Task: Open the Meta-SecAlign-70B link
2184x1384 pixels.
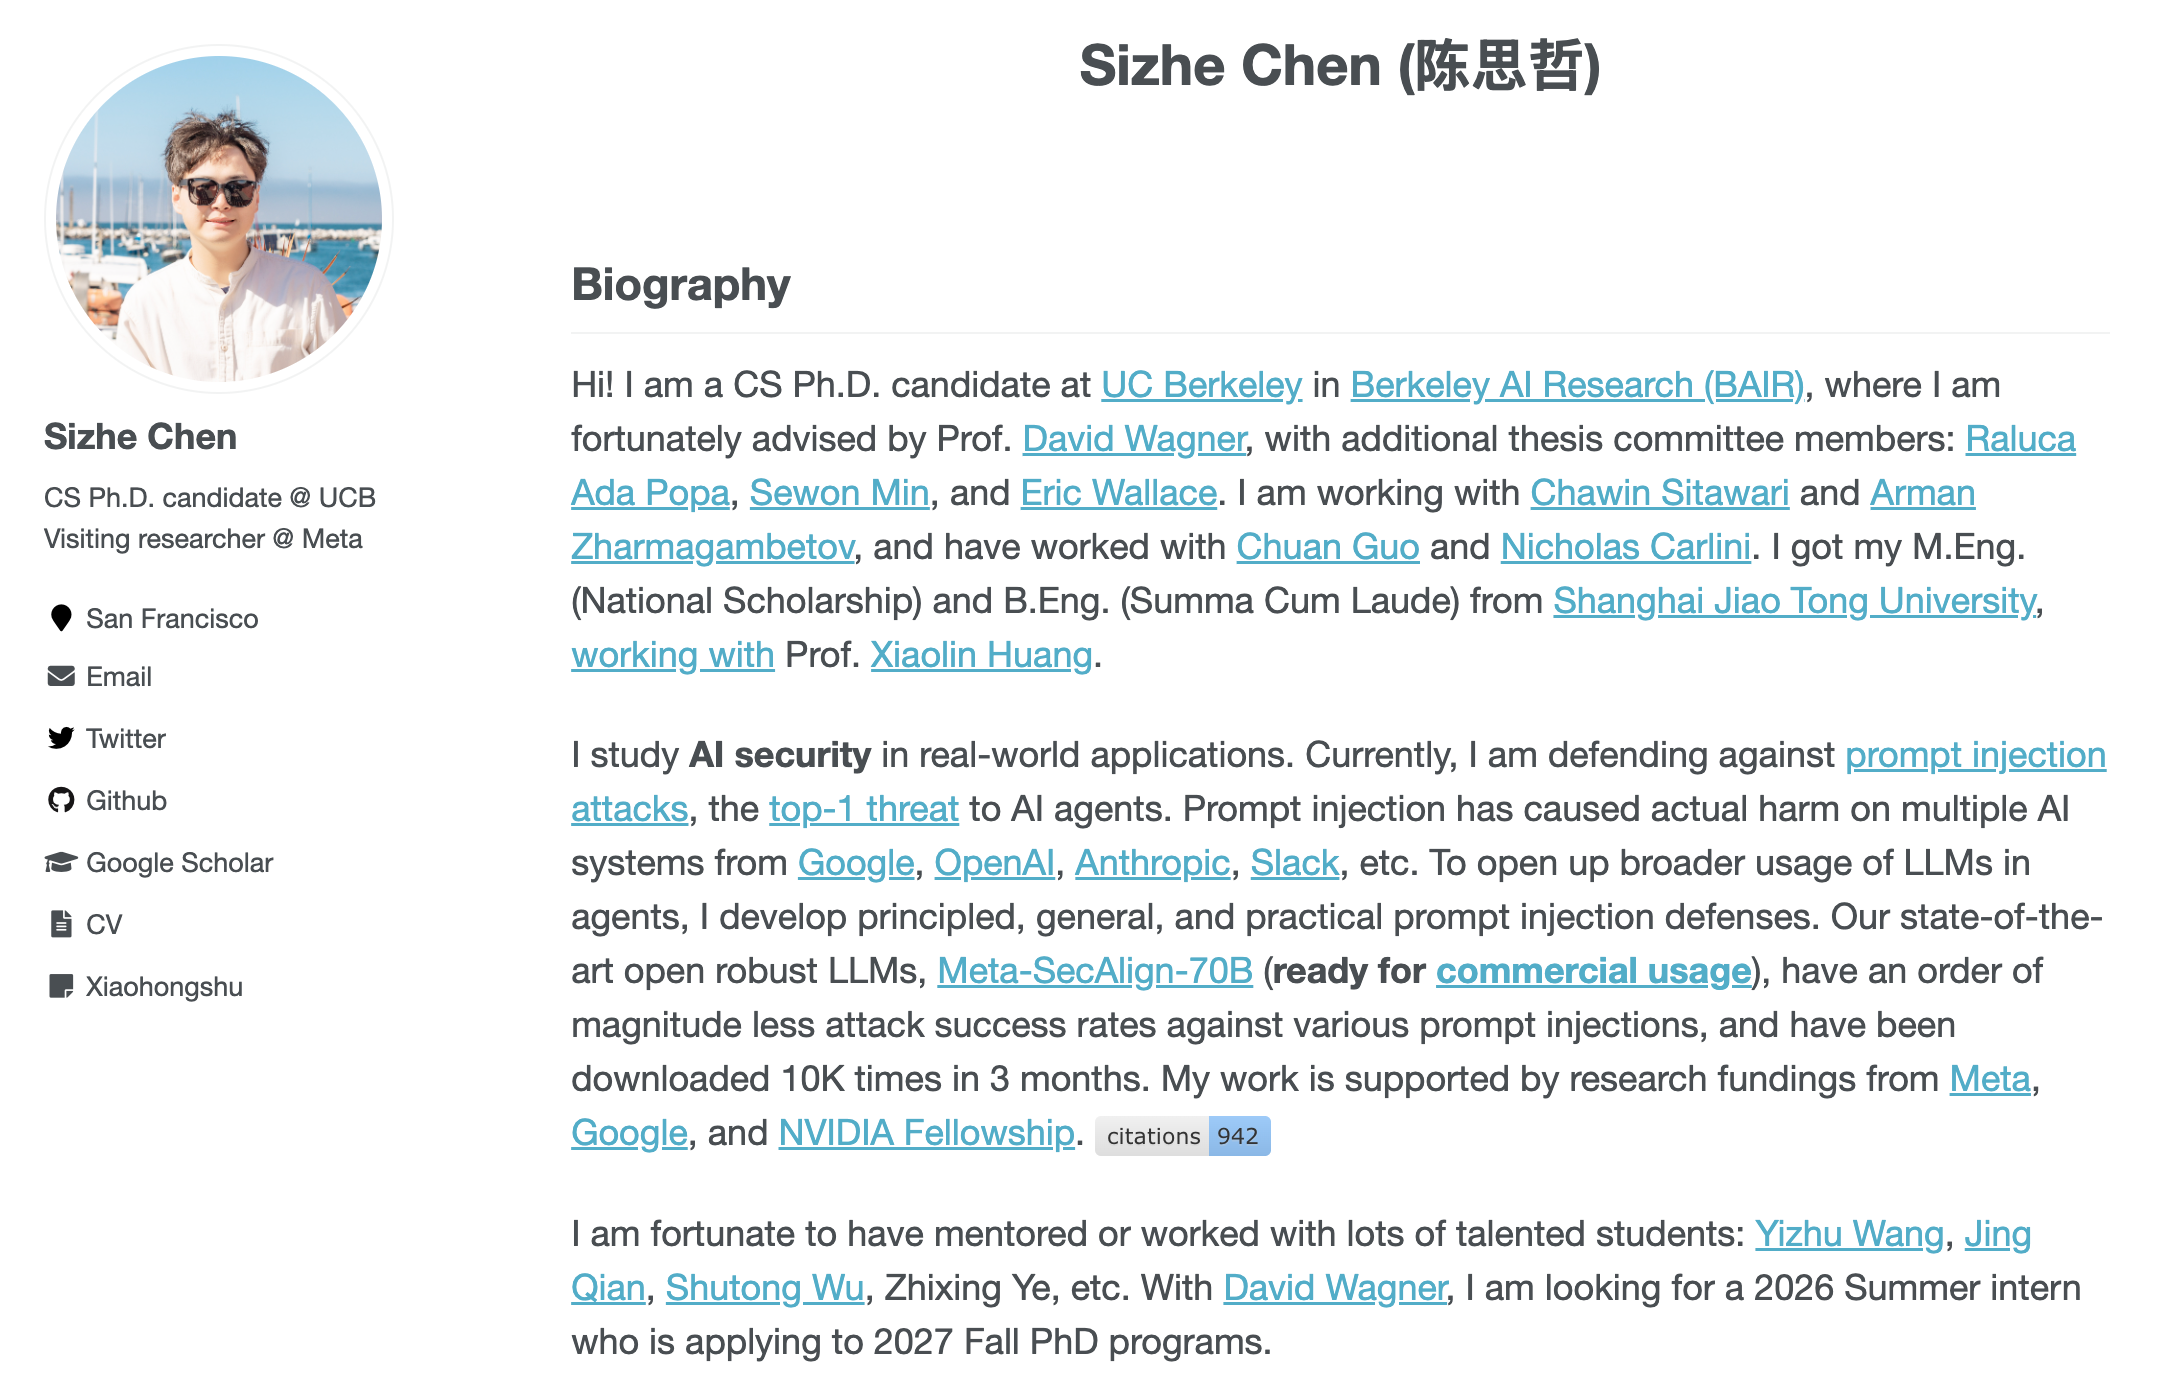Action: pos(1094,971)
